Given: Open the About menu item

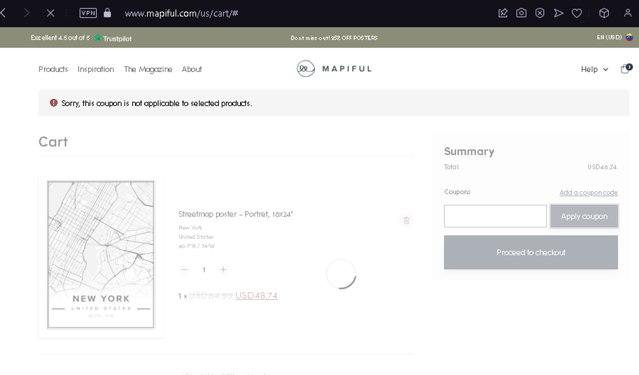Looking at the screenshot, I should 192,69.
